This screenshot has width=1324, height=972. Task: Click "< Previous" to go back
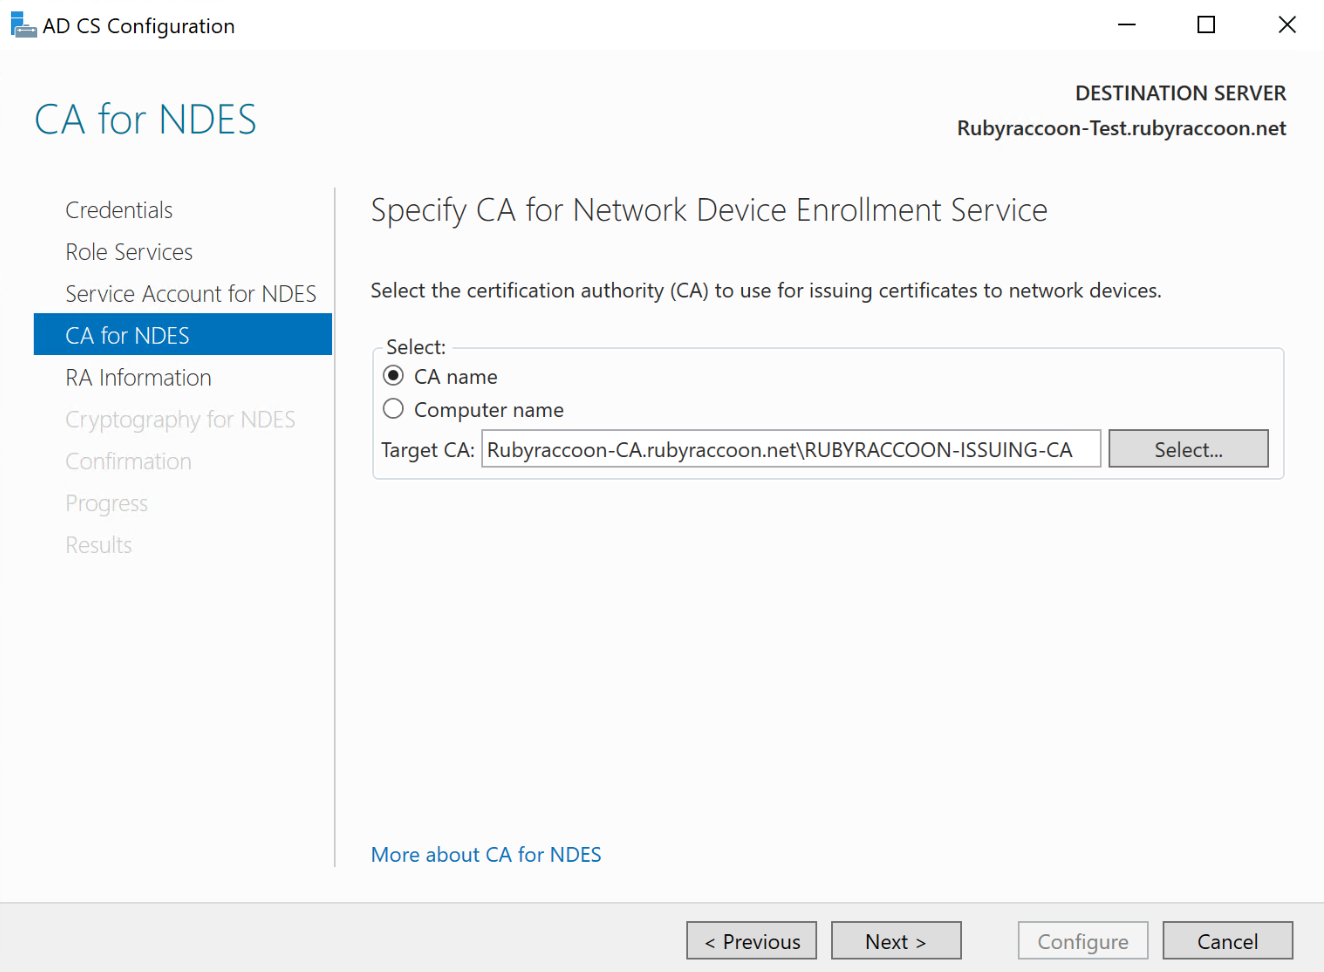tap(751, 940)
